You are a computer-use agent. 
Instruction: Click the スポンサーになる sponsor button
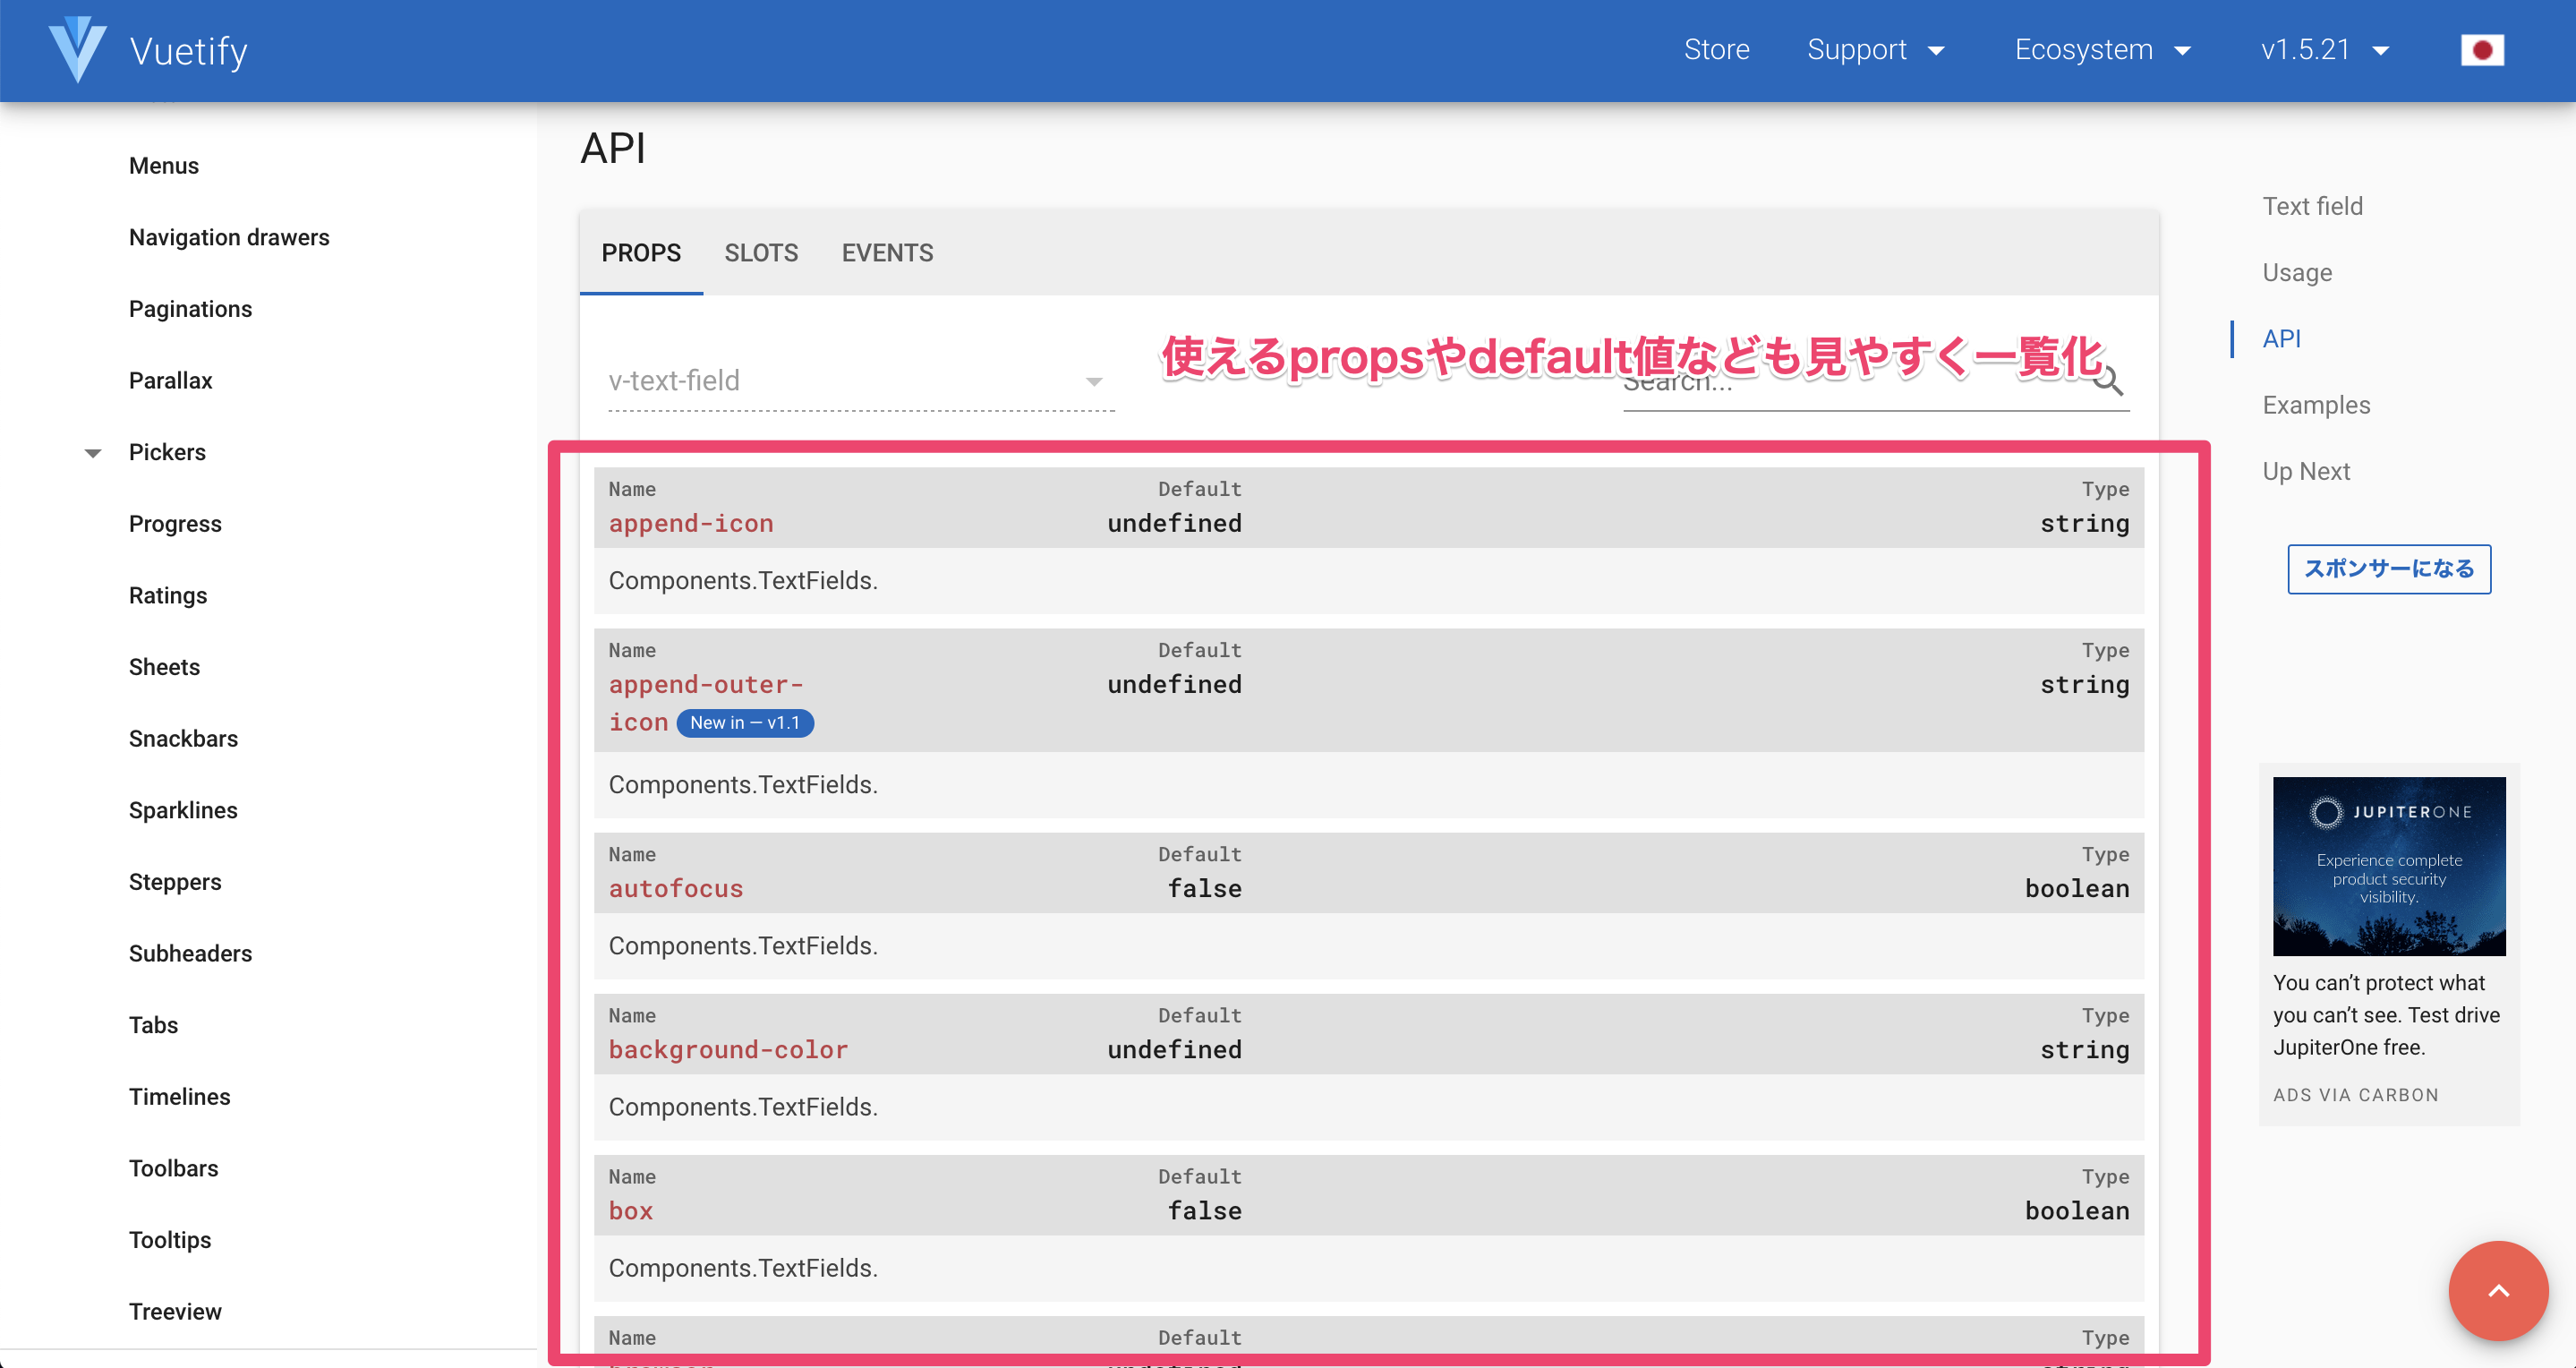pos(2388,569)
